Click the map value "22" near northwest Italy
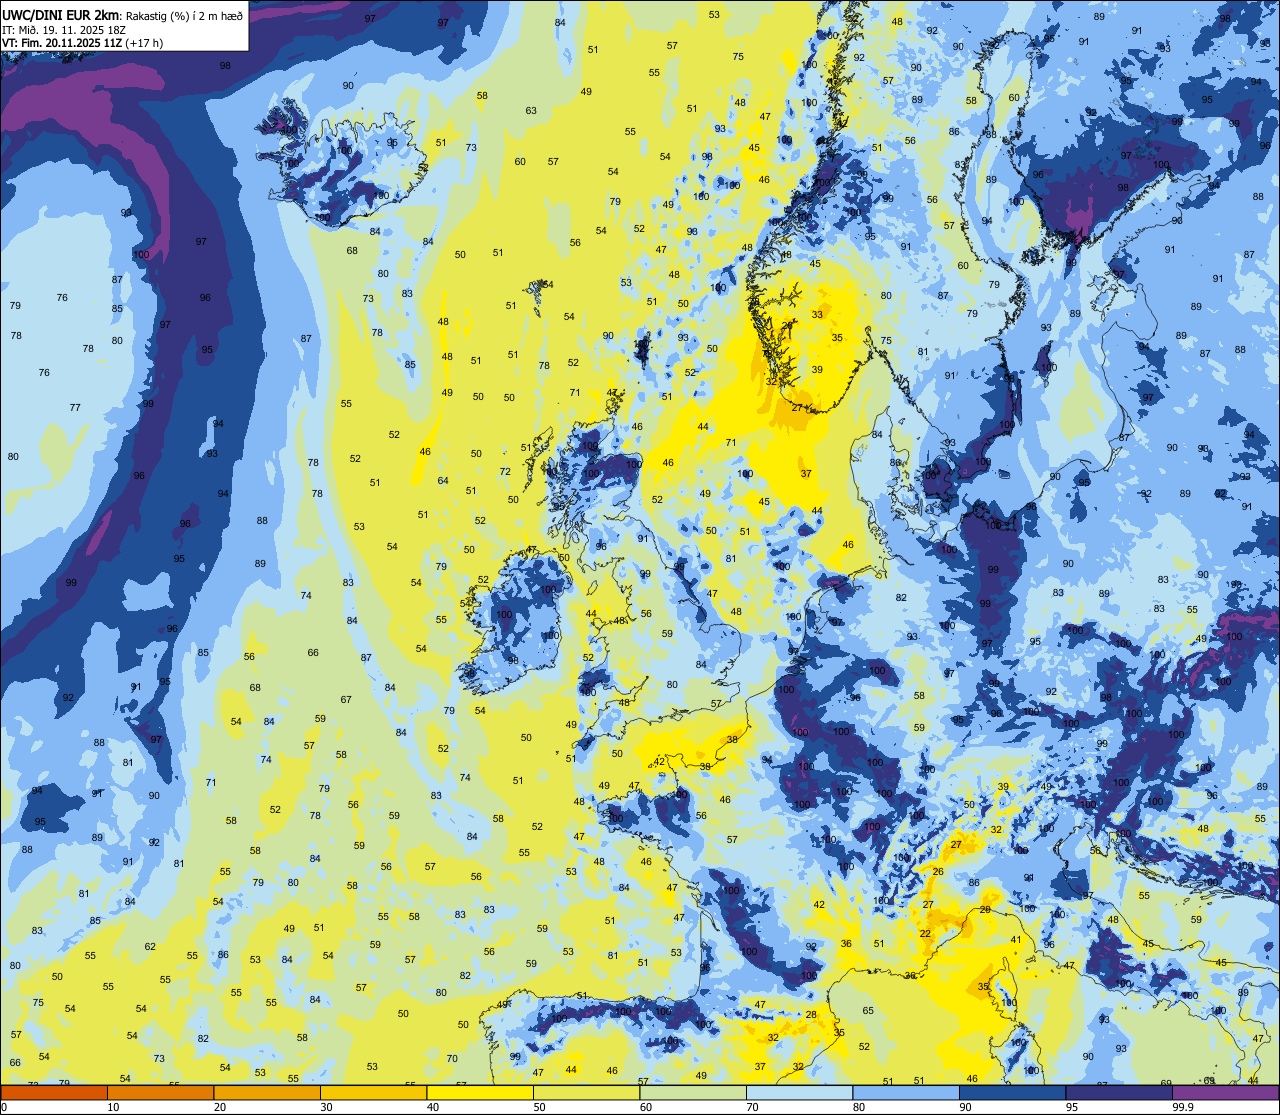Image resolution: width=1280 pixels, height=1115 pixels. point(925,934)
